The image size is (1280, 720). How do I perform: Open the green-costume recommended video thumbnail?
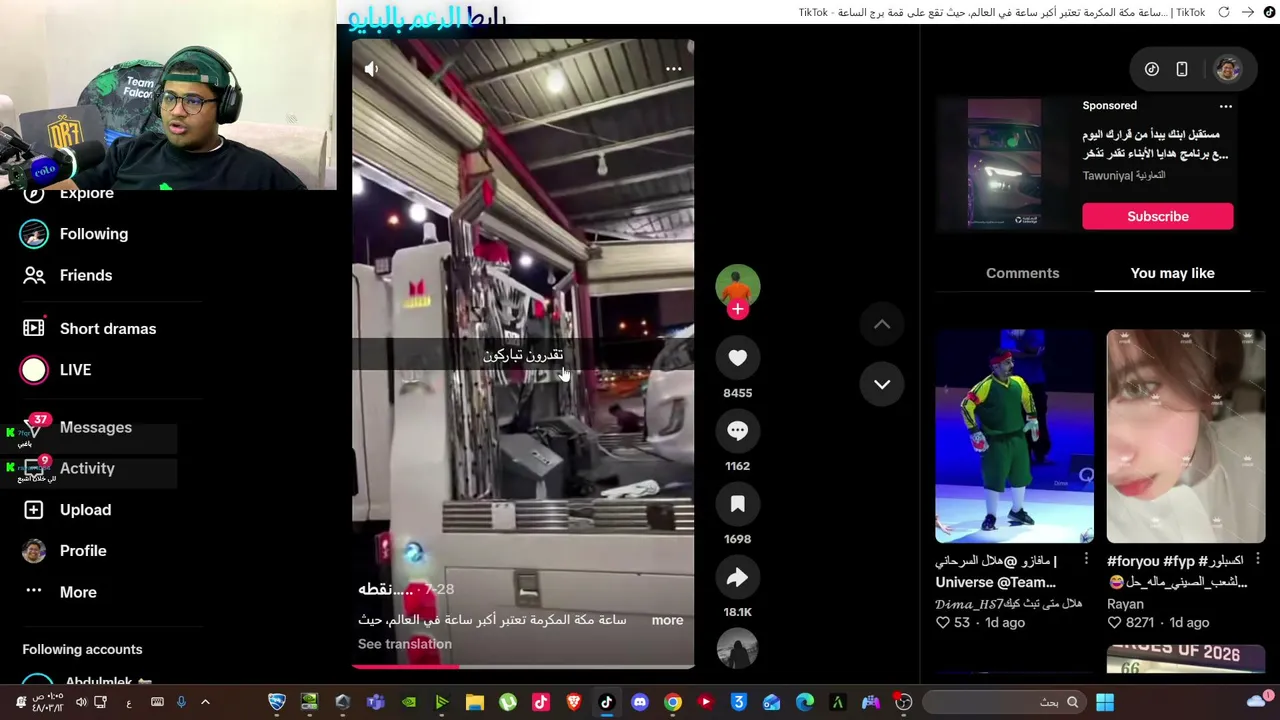click(x=1014, y=436)
